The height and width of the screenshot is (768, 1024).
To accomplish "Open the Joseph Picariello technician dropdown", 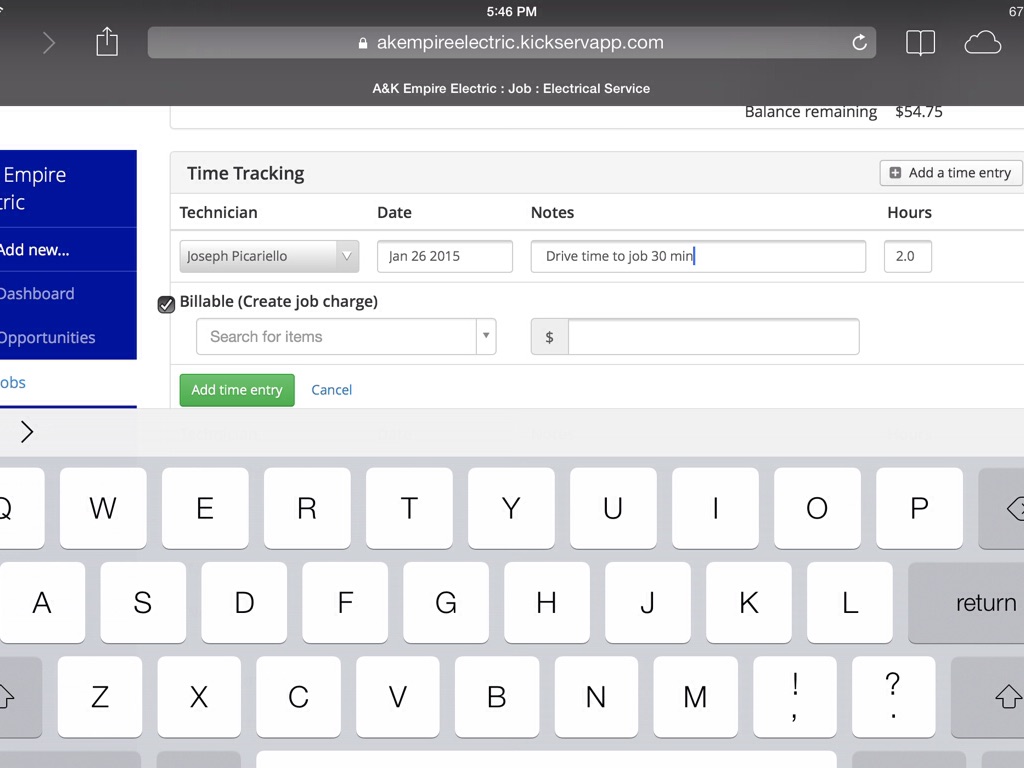I will pyautogui.click(x=269, y=256).
